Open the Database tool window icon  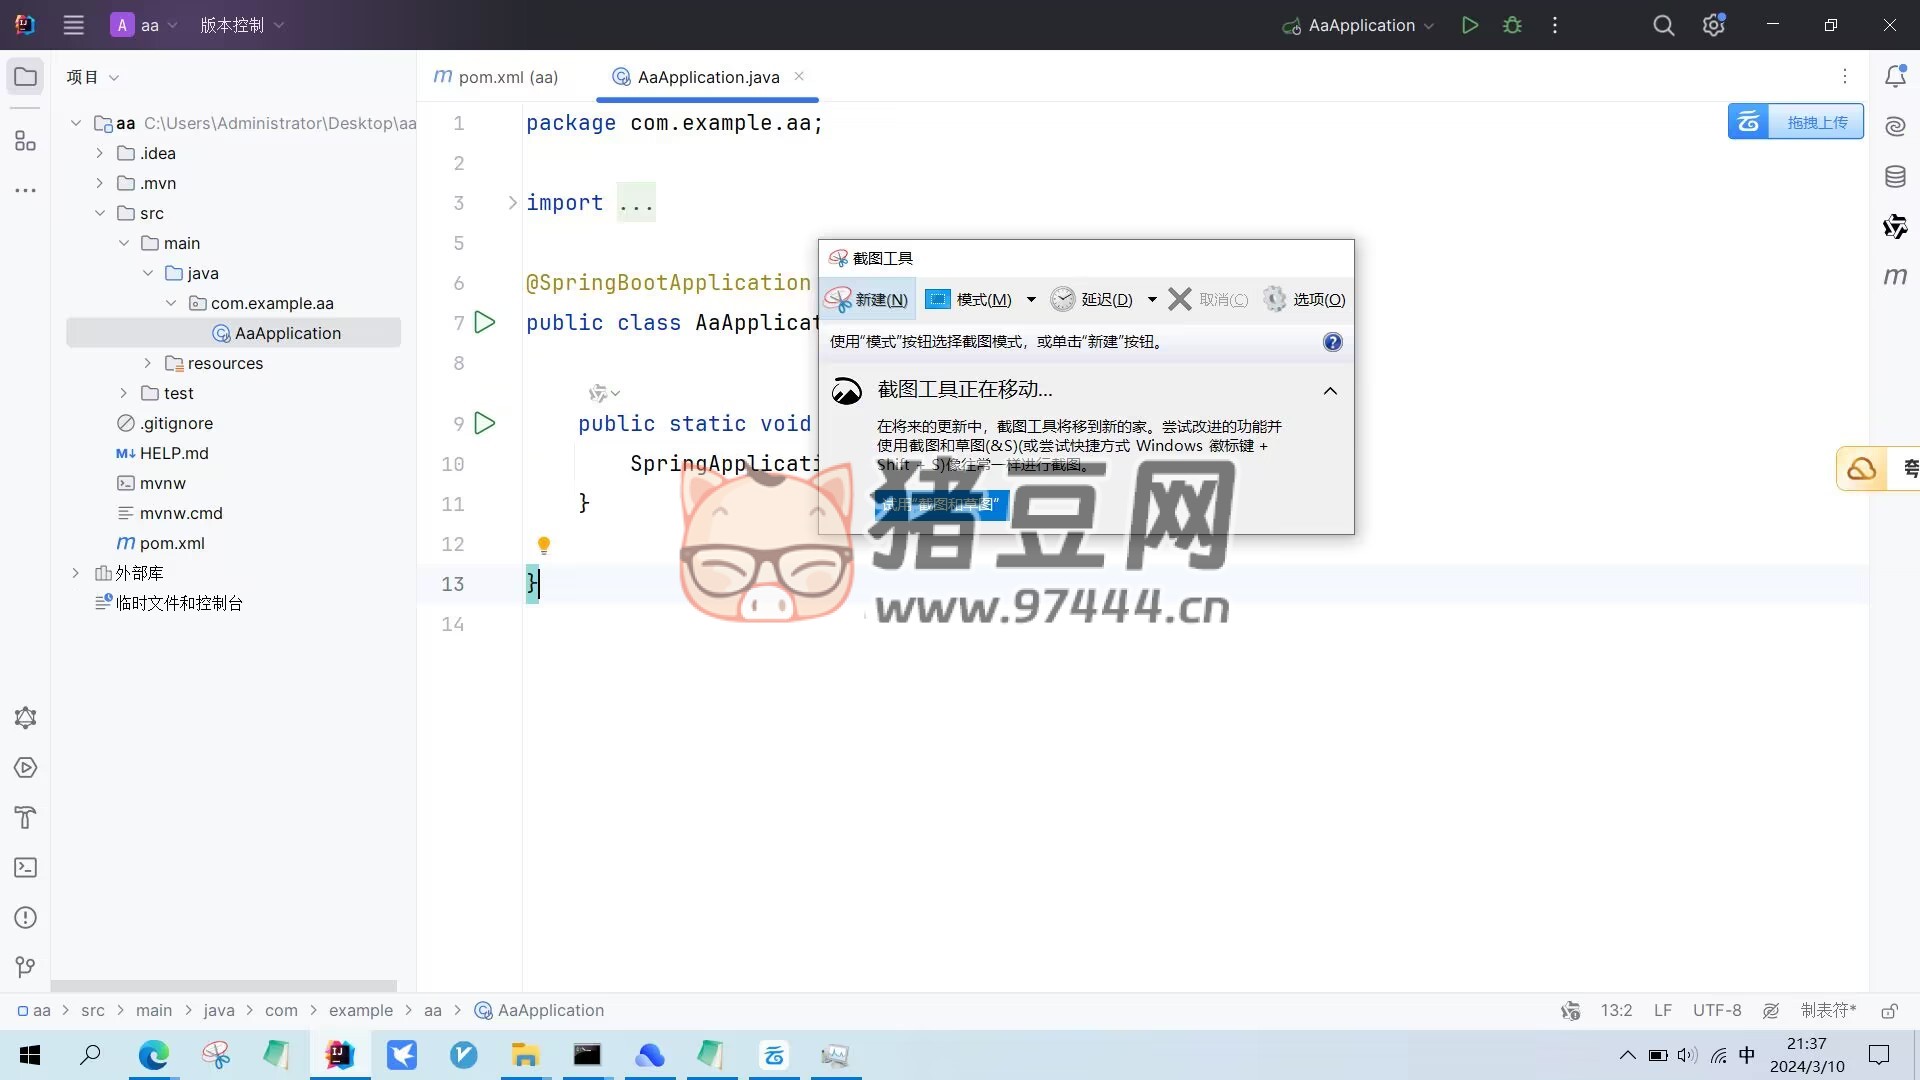coord(1895,177)
